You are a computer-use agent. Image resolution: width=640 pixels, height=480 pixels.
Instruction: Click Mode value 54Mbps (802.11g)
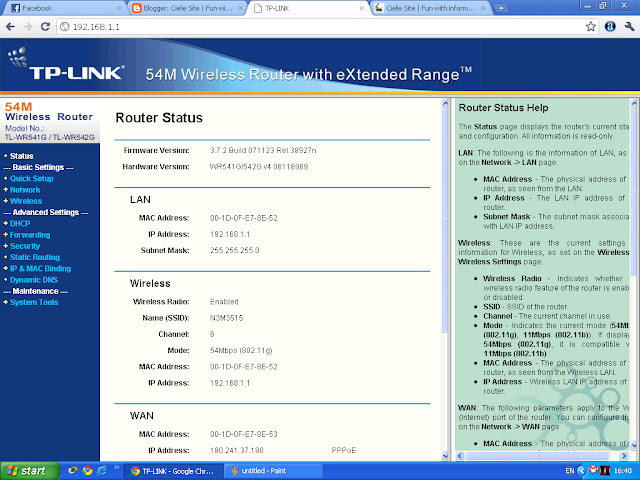pos(241,350)
